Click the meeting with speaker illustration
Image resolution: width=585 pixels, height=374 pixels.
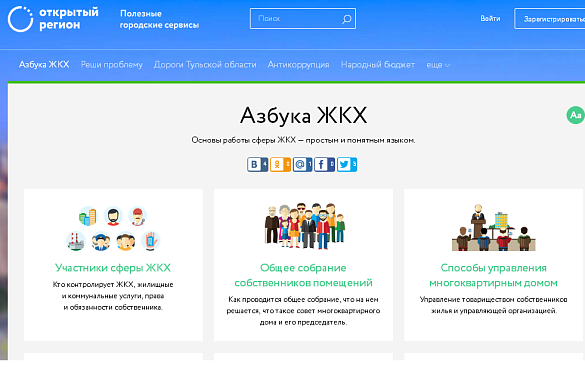point(494,227)
